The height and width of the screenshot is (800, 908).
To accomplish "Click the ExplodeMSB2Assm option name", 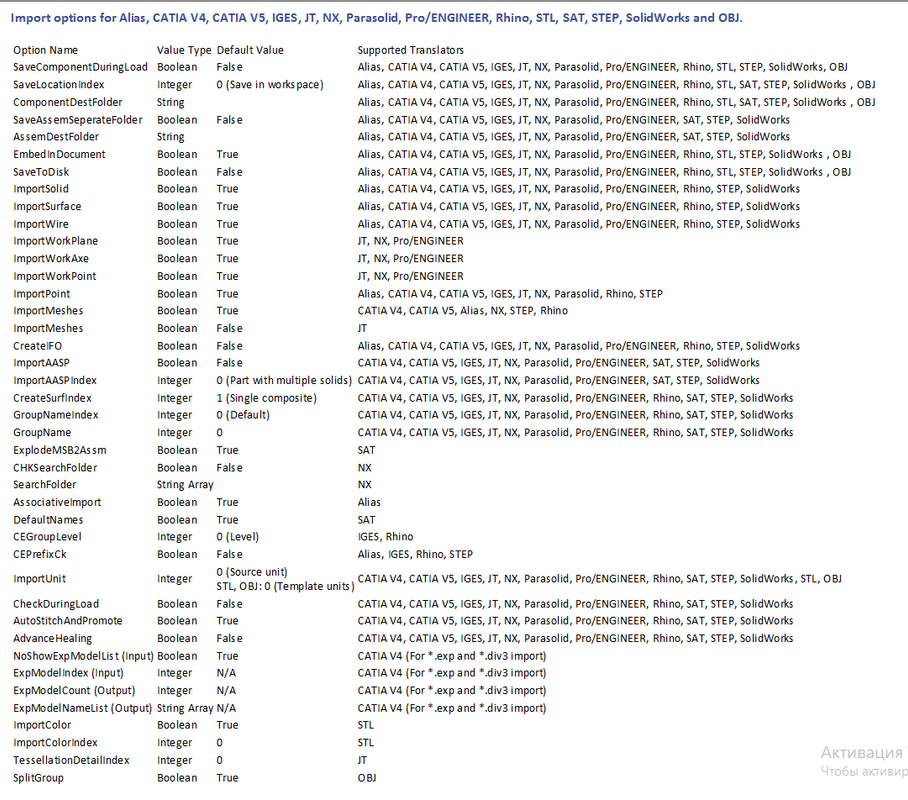I will pos(60,450).
